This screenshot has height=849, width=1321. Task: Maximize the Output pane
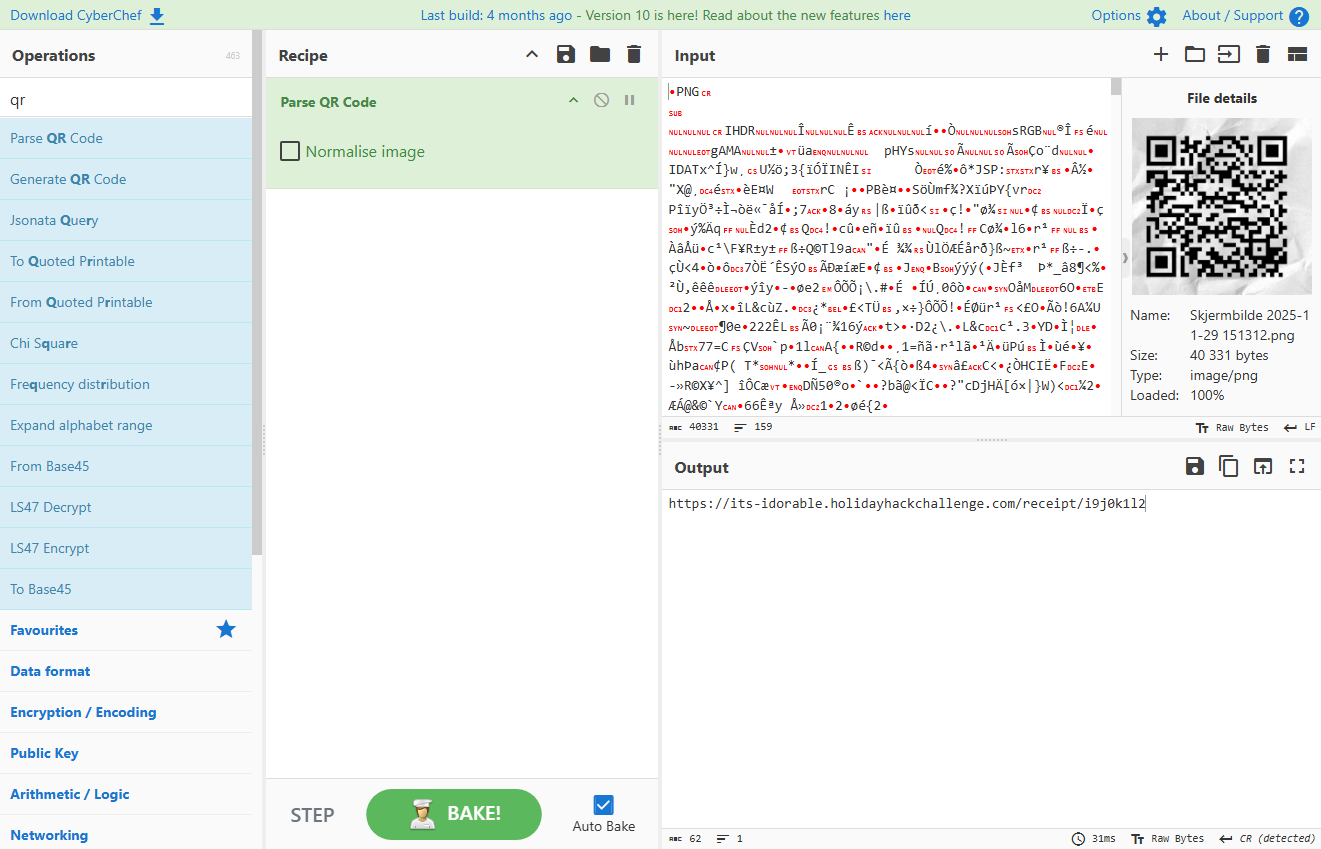point(1297,466)
